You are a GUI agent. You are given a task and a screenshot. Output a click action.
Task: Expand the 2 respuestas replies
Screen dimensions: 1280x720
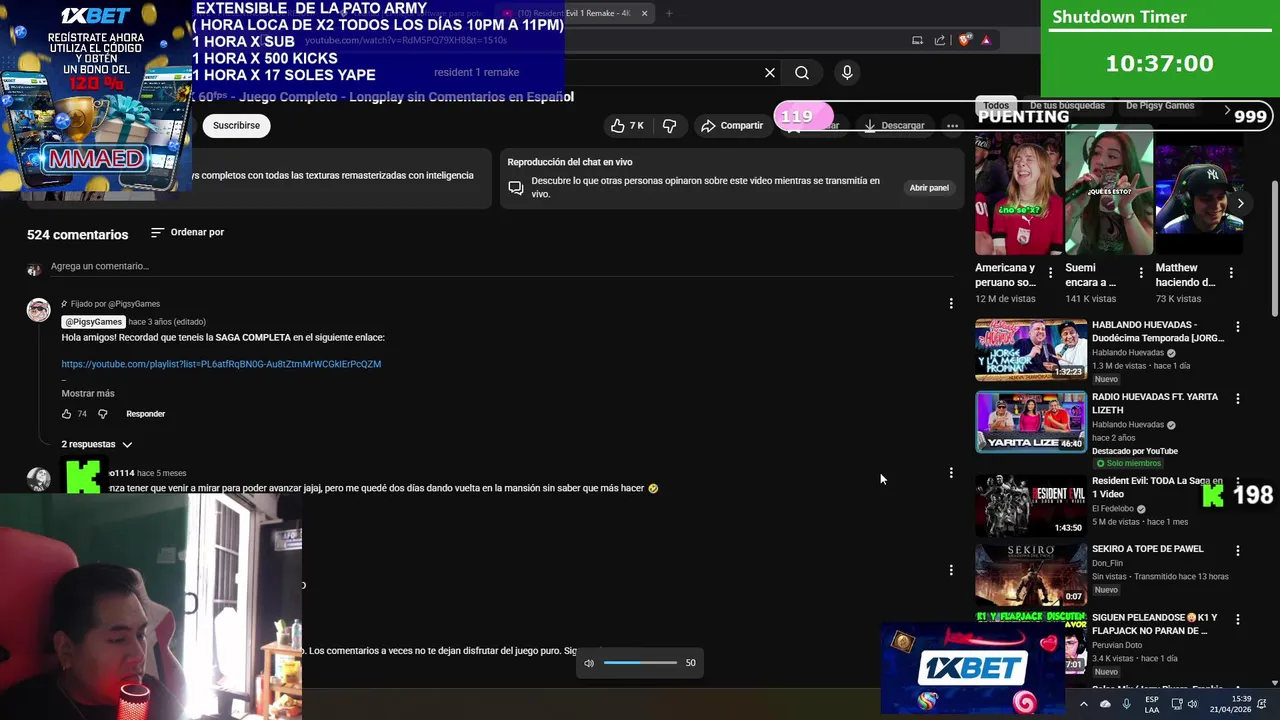[97, 444]
